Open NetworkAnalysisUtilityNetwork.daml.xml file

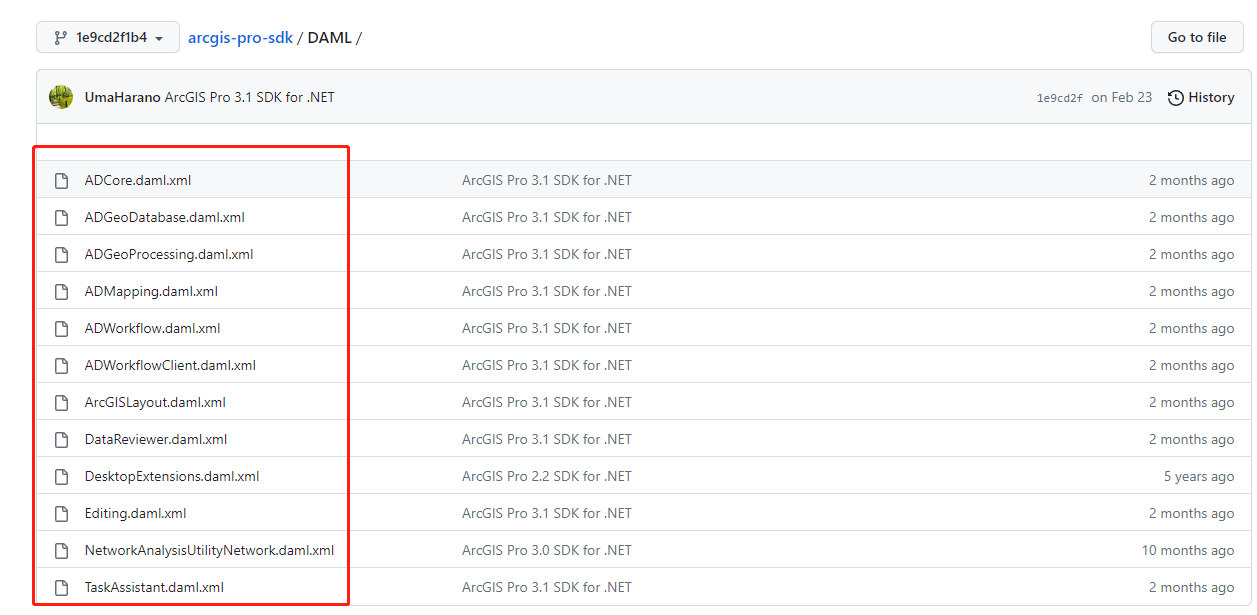[x=209, y=551]
